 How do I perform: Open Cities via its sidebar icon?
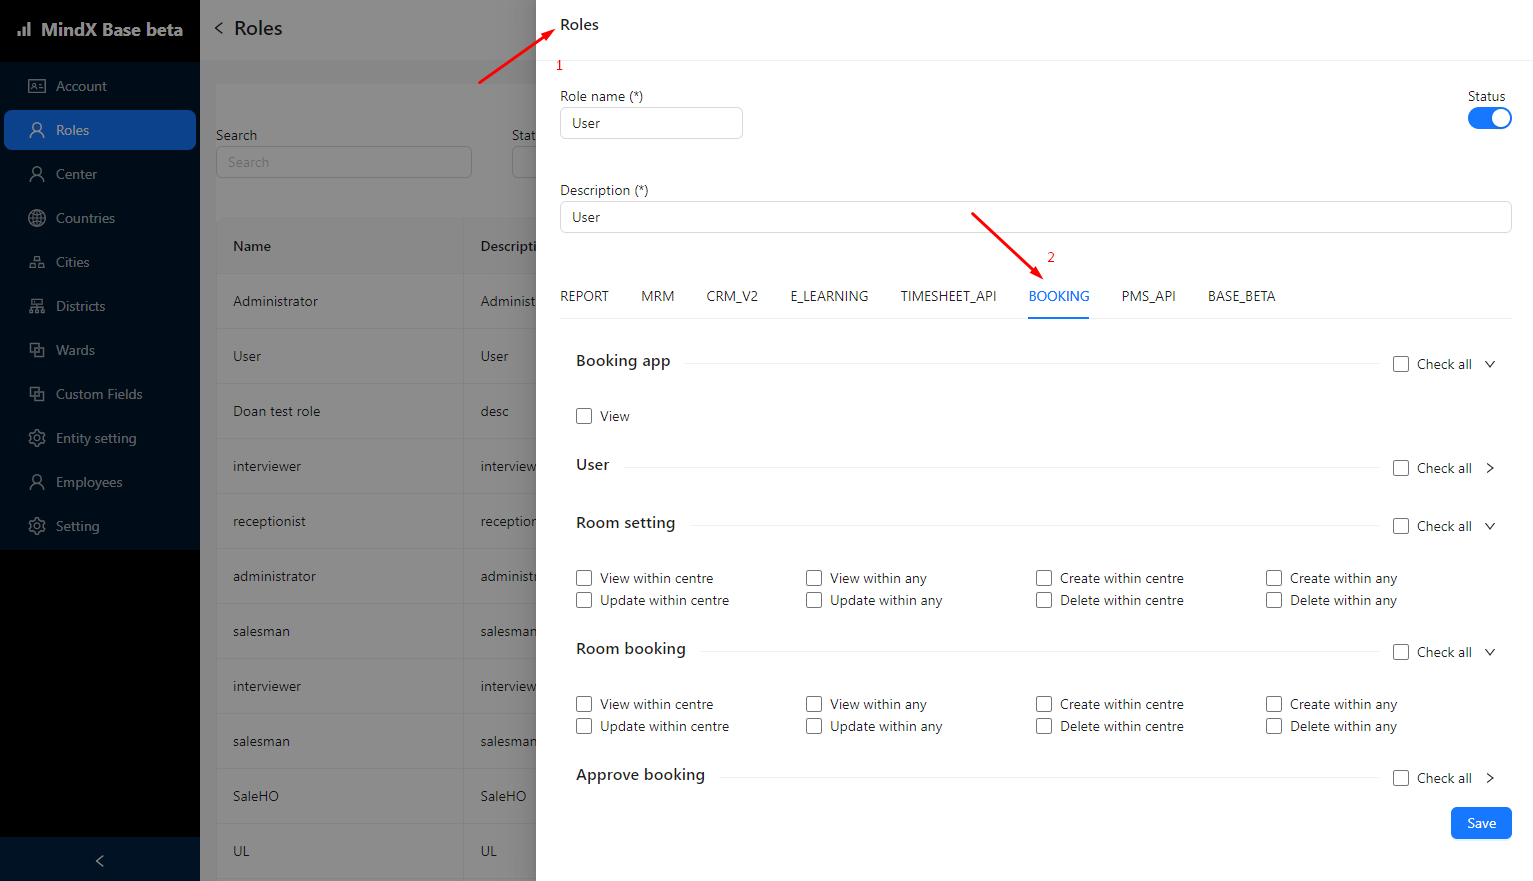tap(37, 262)
